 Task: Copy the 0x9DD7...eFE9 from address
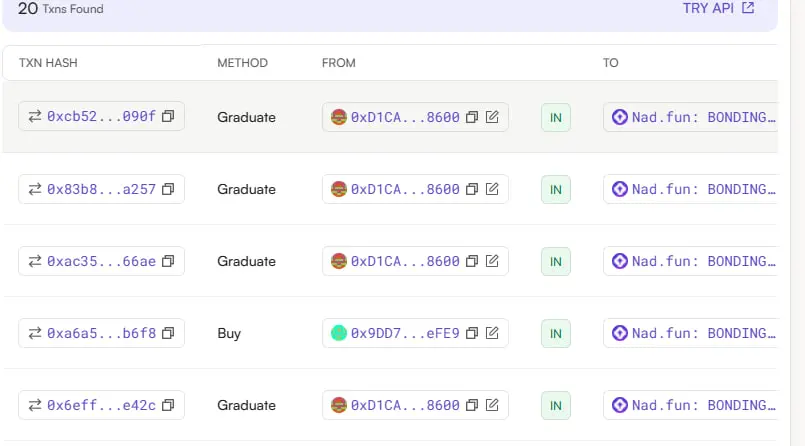pyautogui.click(x=472, y=333)
